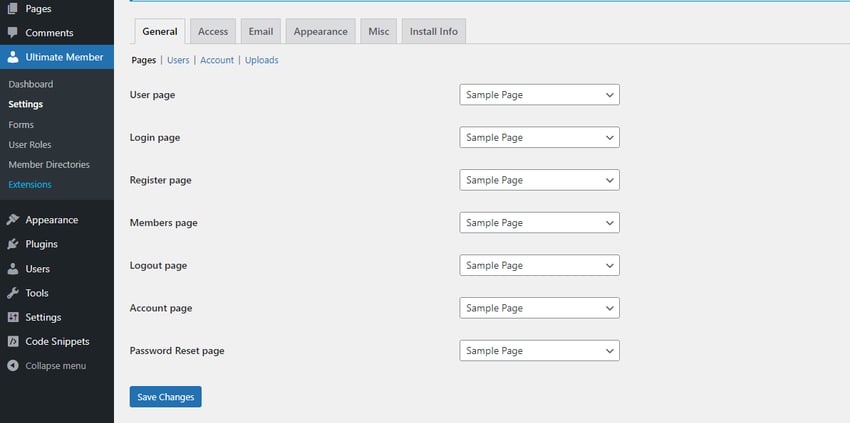Click the Code Snippets icon
The image size is (850, 423).
click(x=13, y=341)
